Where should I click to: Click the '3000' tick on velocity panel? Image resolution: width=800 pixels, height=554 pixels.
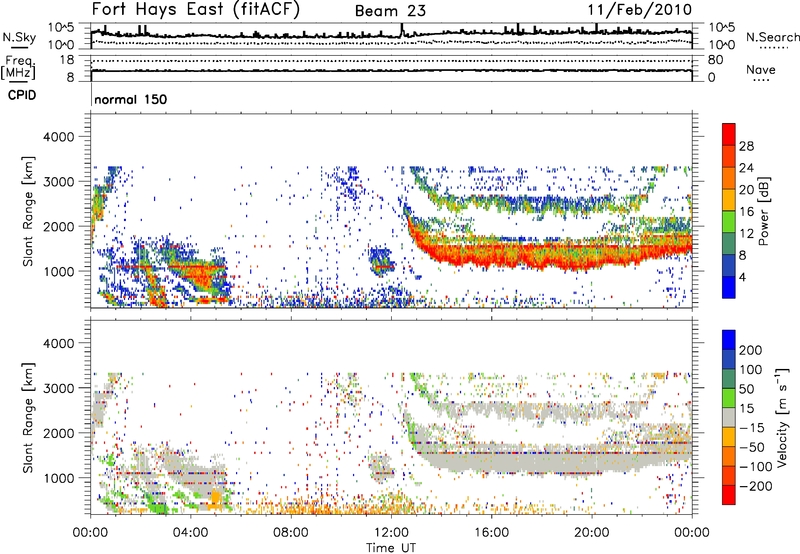click(58, 388)
